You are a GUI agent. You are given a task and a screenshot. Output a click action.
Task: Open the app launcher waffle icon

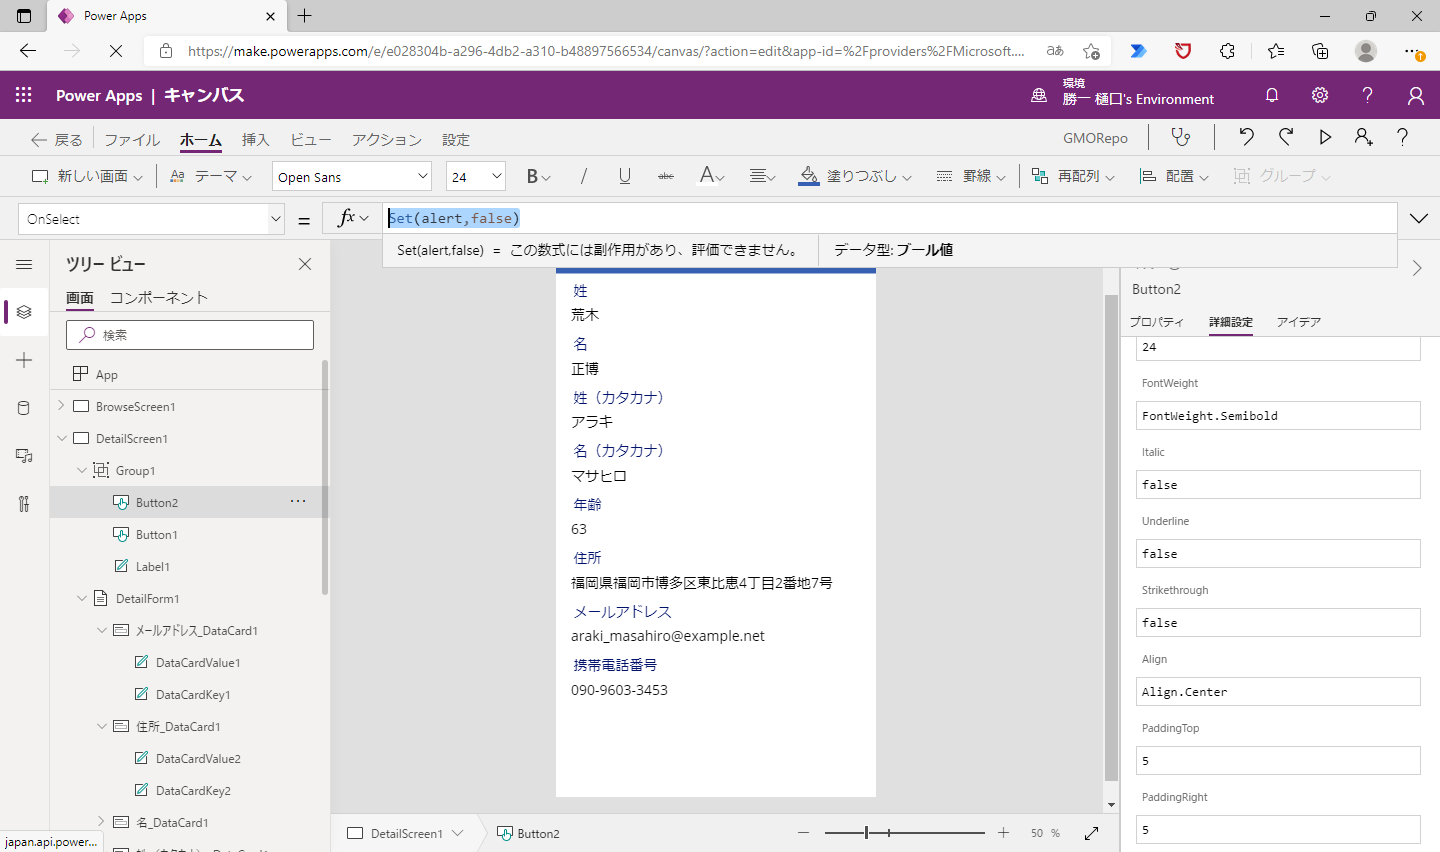click(24, 95)
